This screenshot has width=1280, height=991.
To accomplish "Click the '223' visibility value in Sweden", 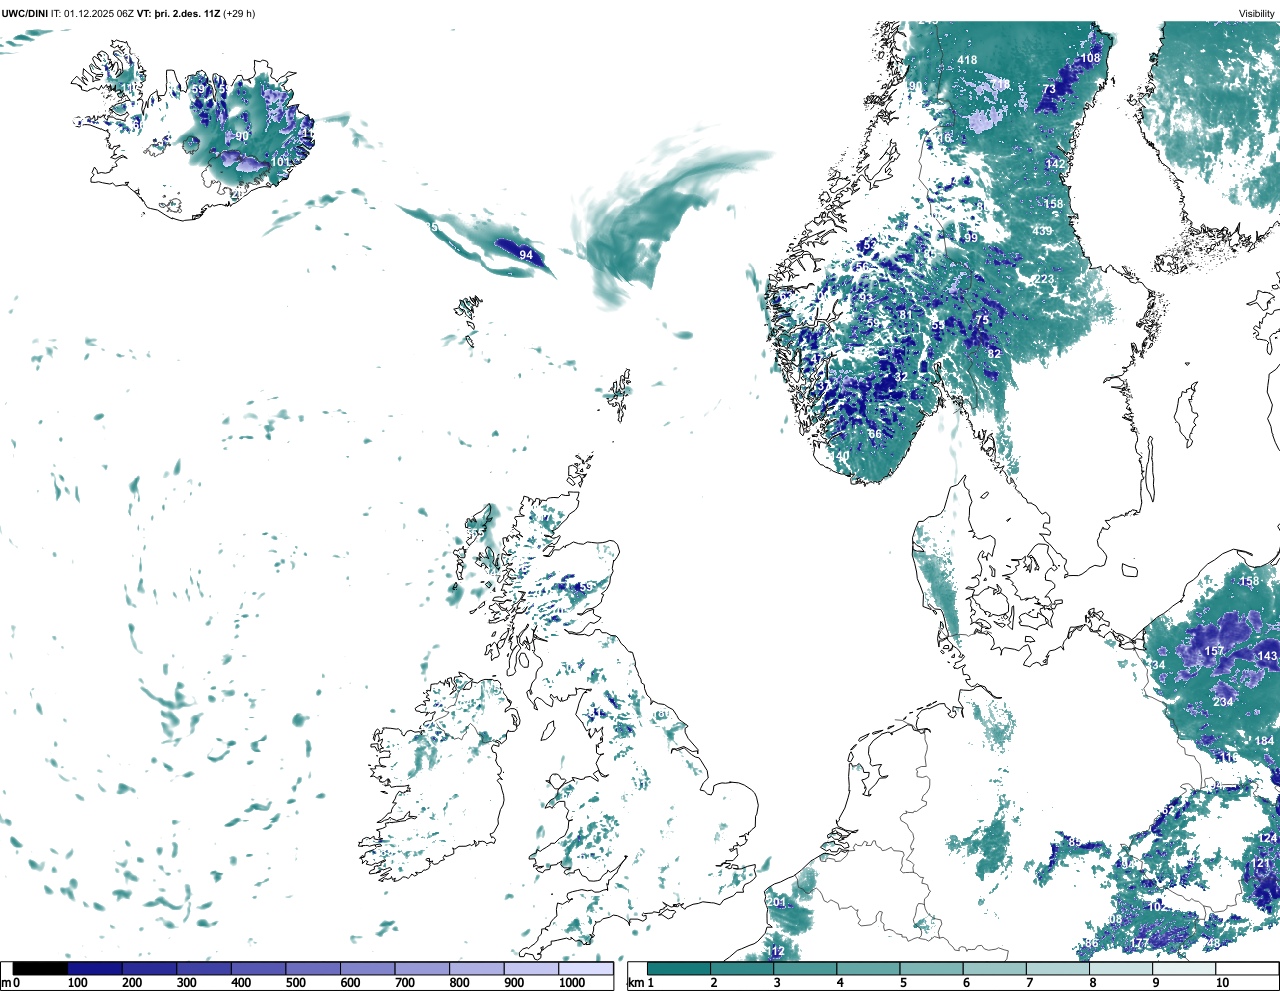I will 1044,279.
